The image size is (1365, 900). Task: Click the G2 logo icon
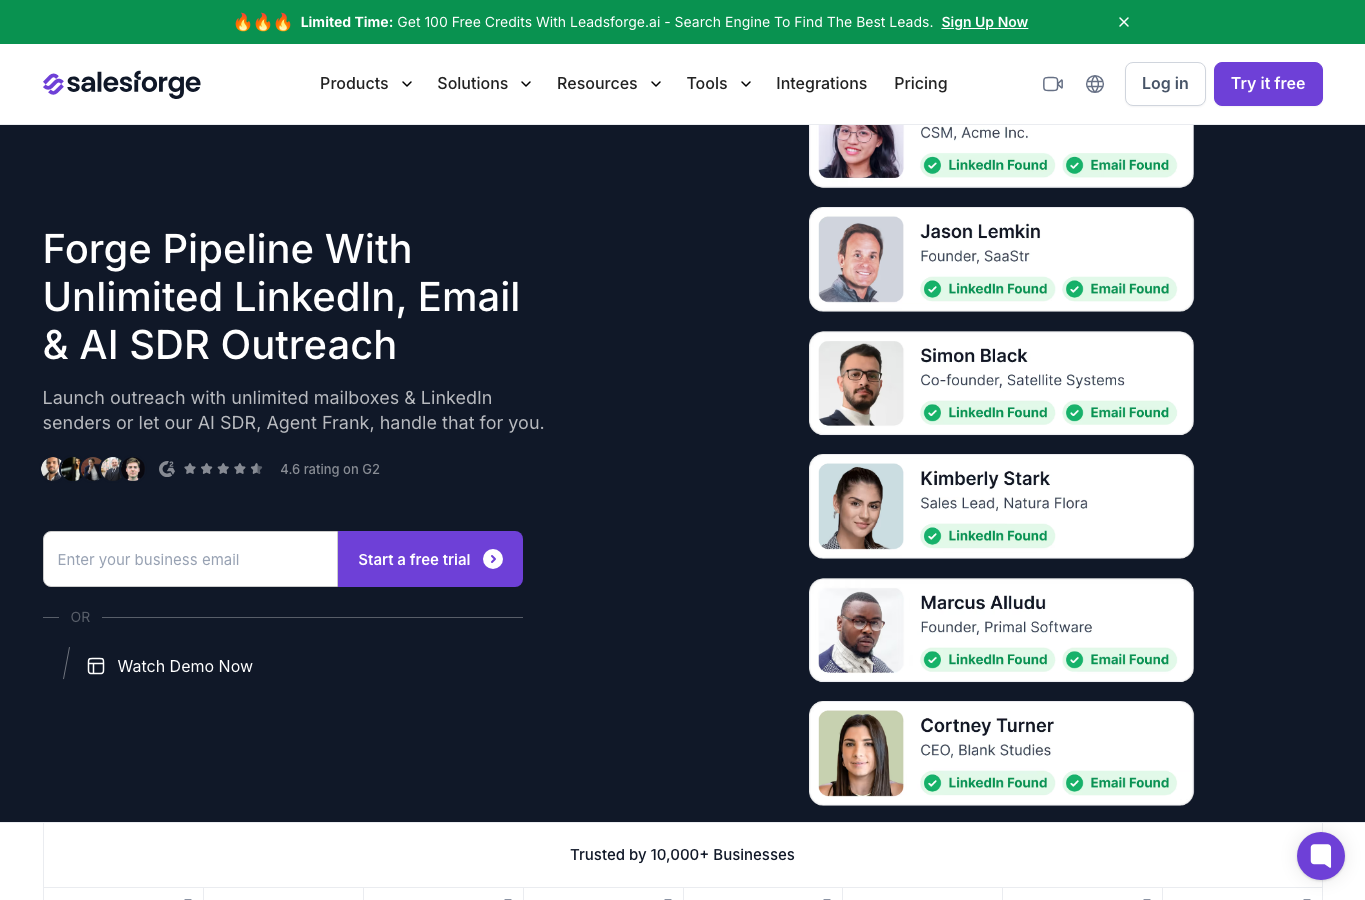pyautogui.click(x=167, y=469)
